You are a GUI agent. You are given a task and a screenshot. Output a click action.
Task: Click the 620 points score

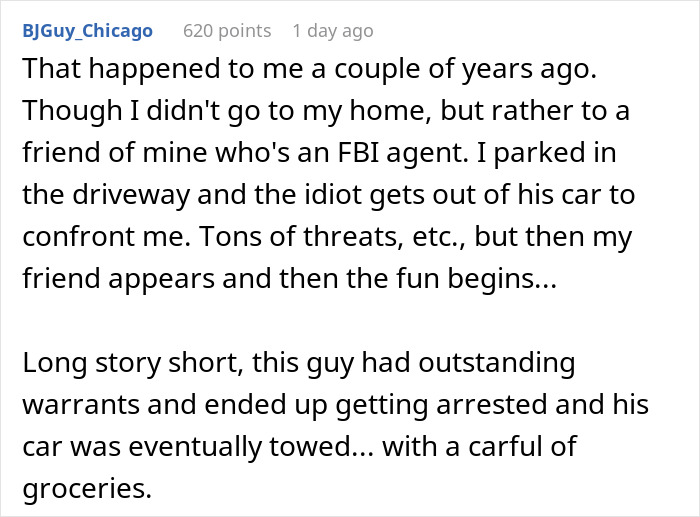[227, 31]
